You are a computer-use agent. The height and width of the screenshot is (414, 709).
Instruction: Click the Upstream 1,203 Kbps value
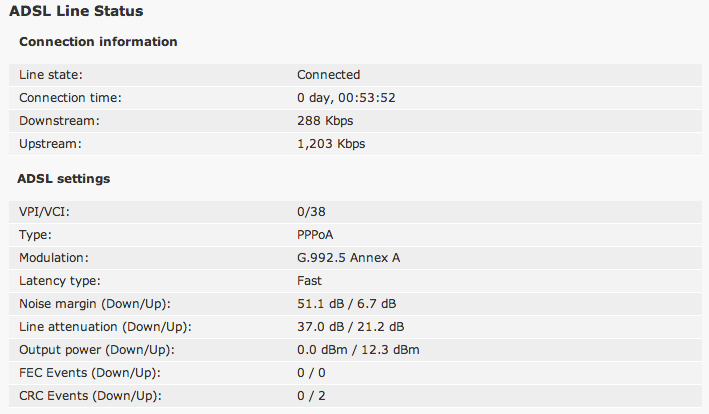click(331, 144)
